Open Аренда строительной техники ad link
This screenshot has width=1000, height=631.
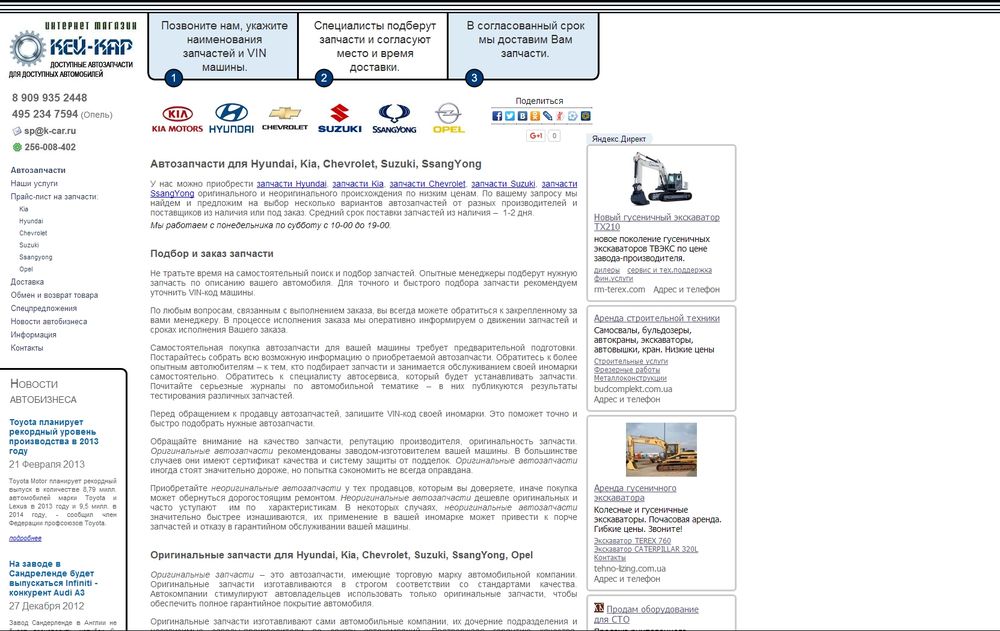click(x=656, y=318)
